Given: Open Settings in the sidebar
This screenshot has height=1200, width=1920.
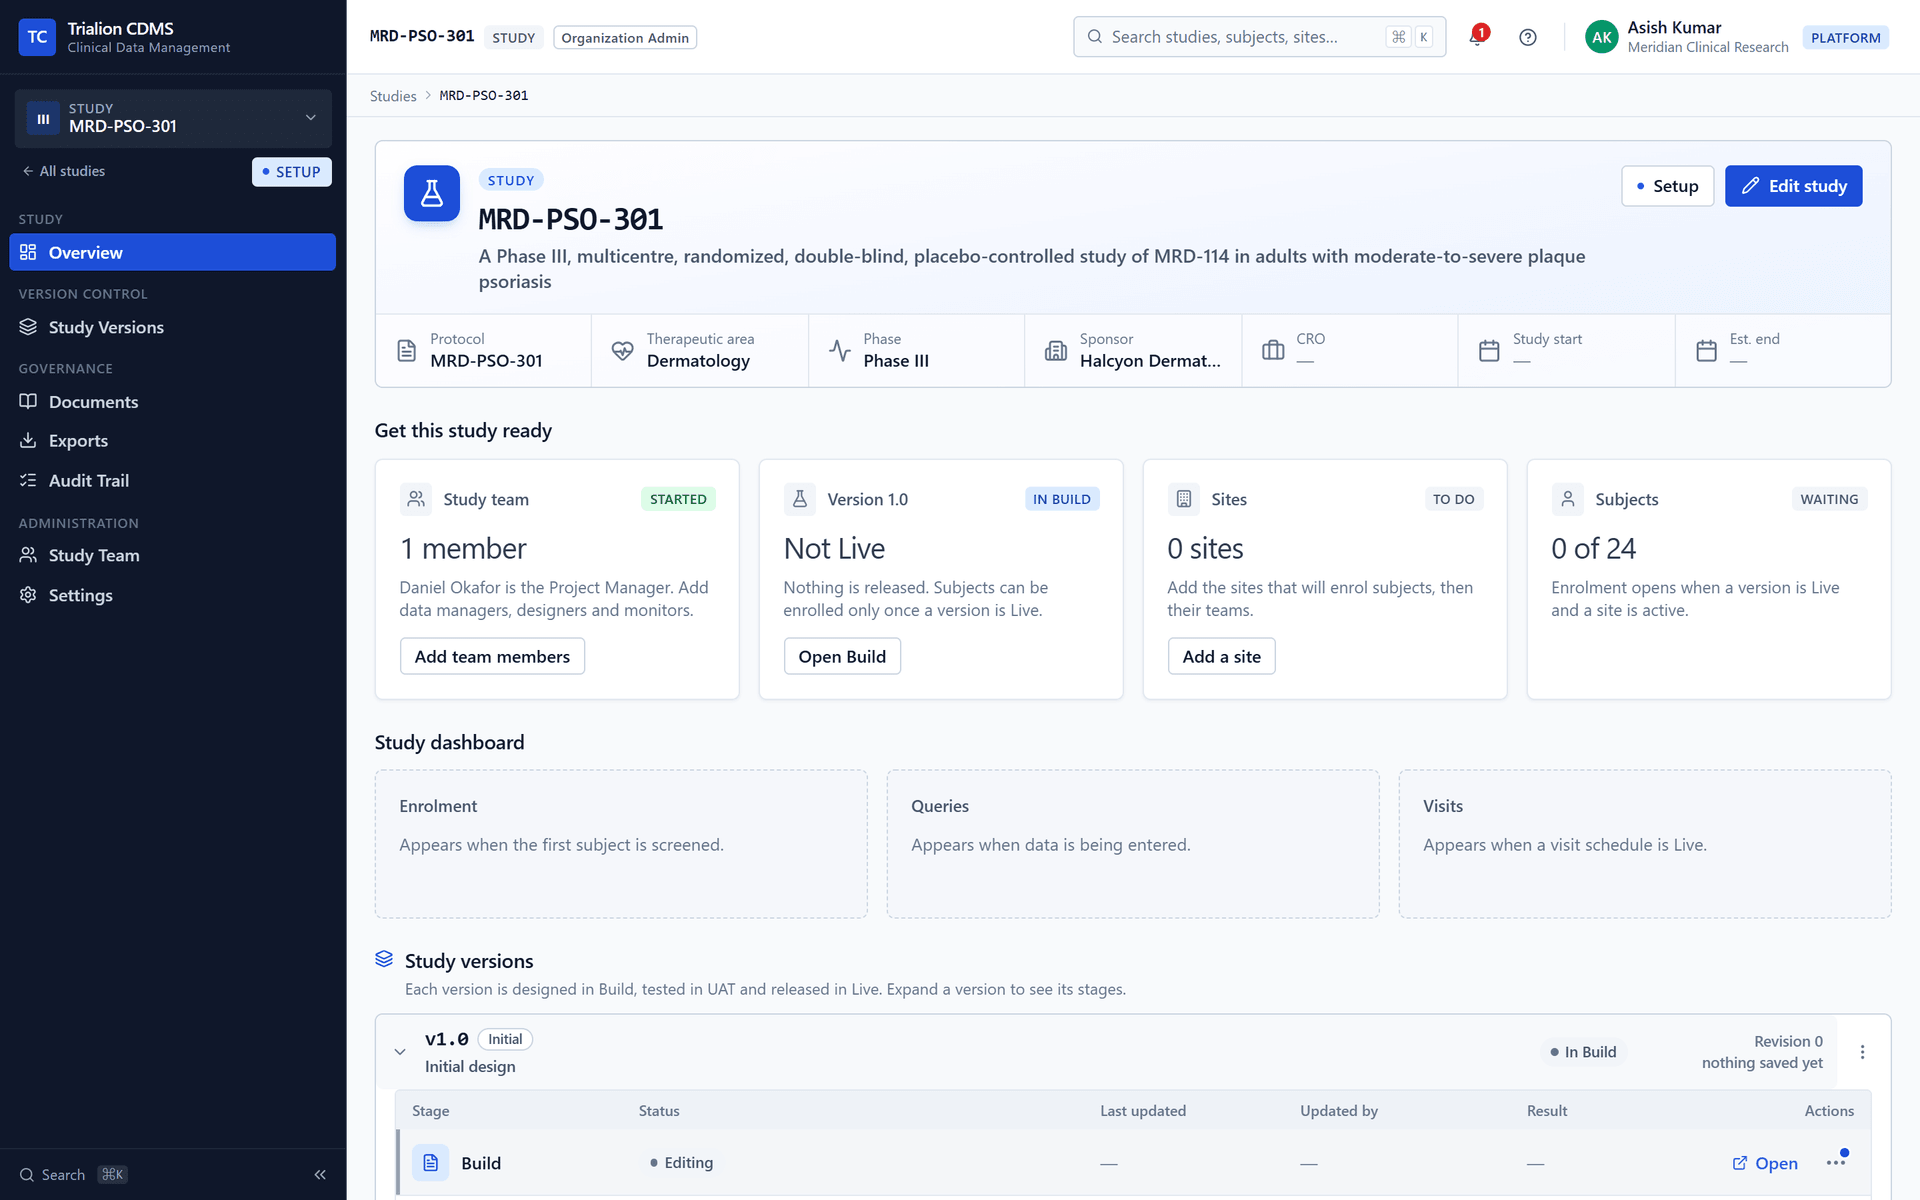Looking at the screenshot, I should coord(172,595).
